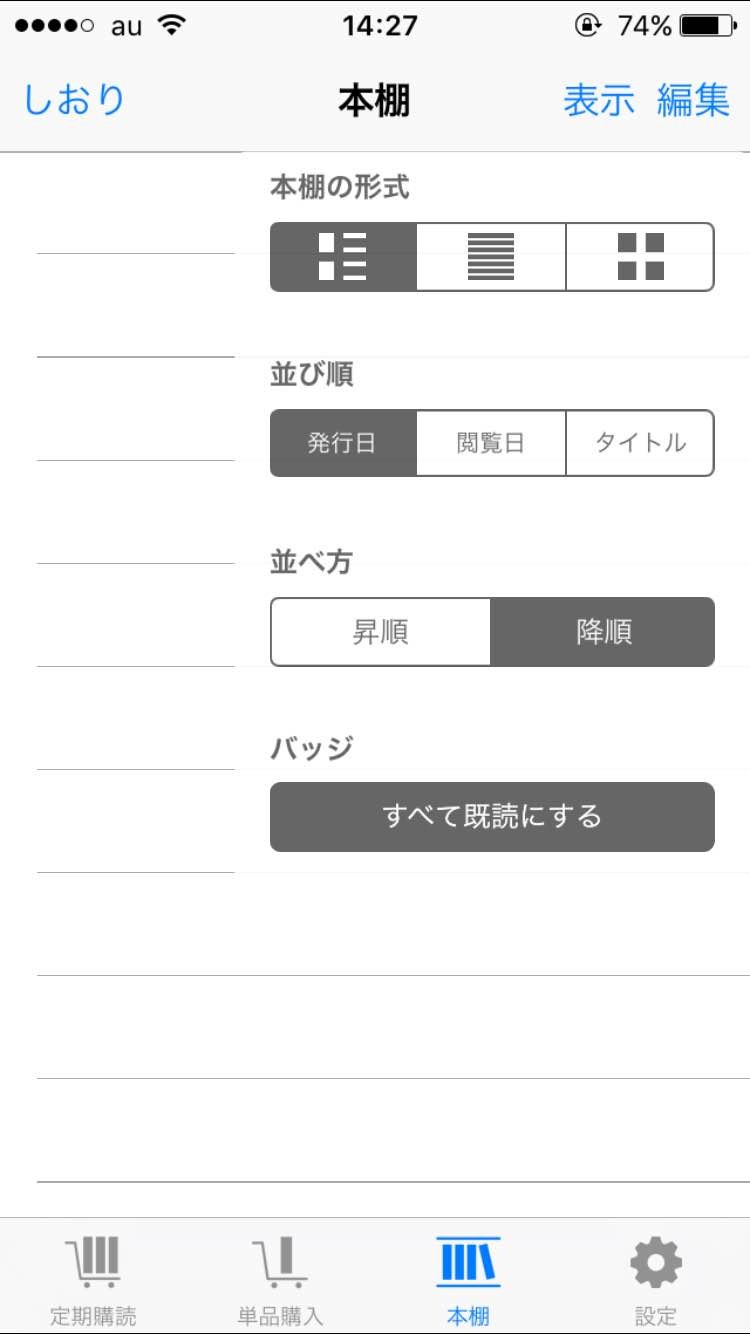Open しおり bookmarks
Image resolution: width=750 pixels, height=1334 pixels.
(x=75, y=101)
